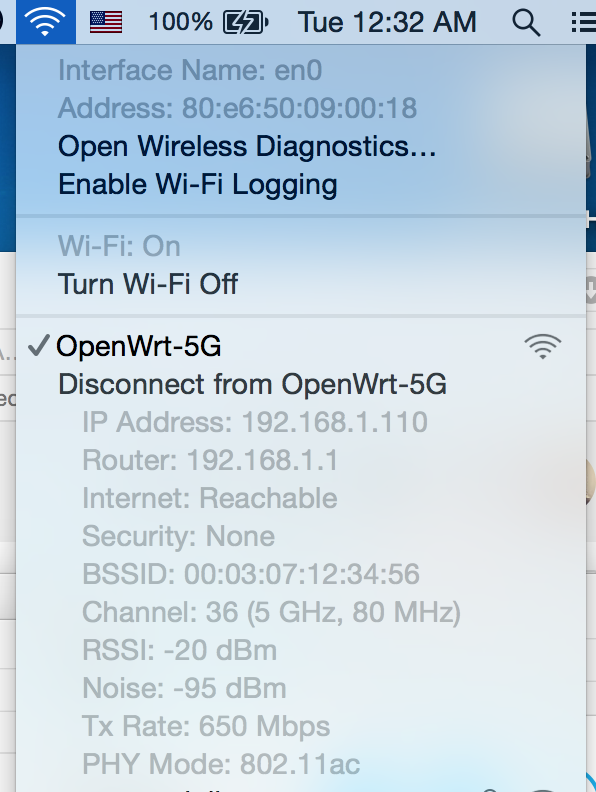Click the charging battery icon
Screen dimensions: 596x792
pyautogui.click(x=245, y=22)
